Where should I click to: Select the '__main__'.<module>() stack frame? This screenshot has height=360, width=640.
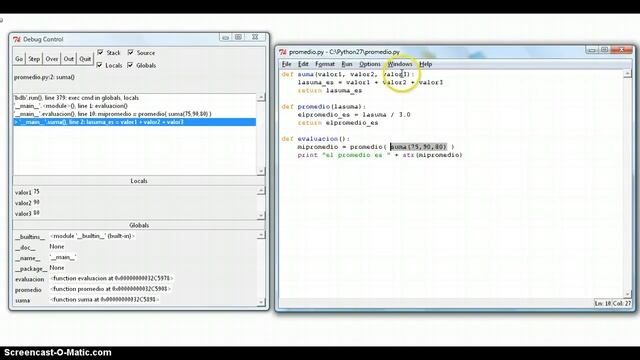[135, 106]
